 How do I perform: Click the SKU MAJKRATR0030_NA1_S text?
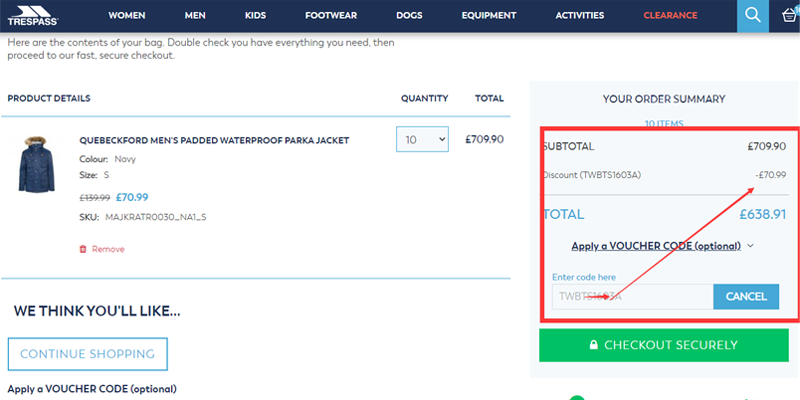(x=143, y=217)
